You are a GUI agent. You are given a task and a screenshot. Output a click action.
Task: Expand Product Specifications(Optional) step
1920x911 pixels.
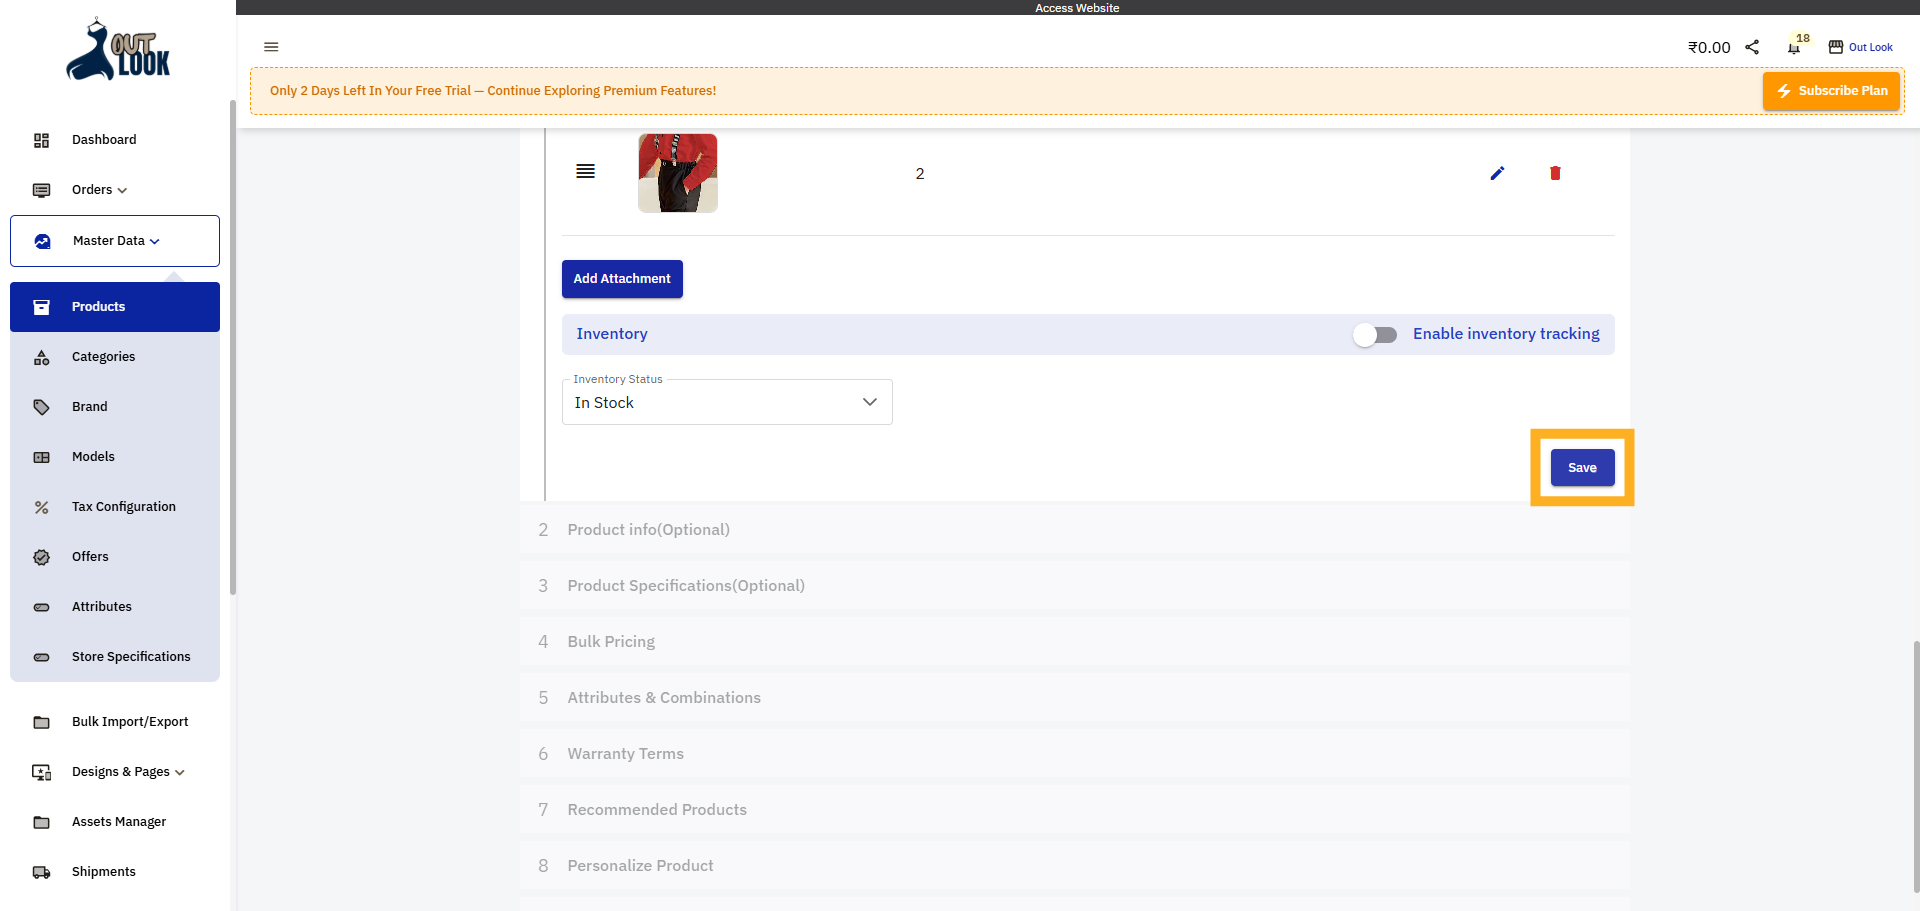[1075, 586]
